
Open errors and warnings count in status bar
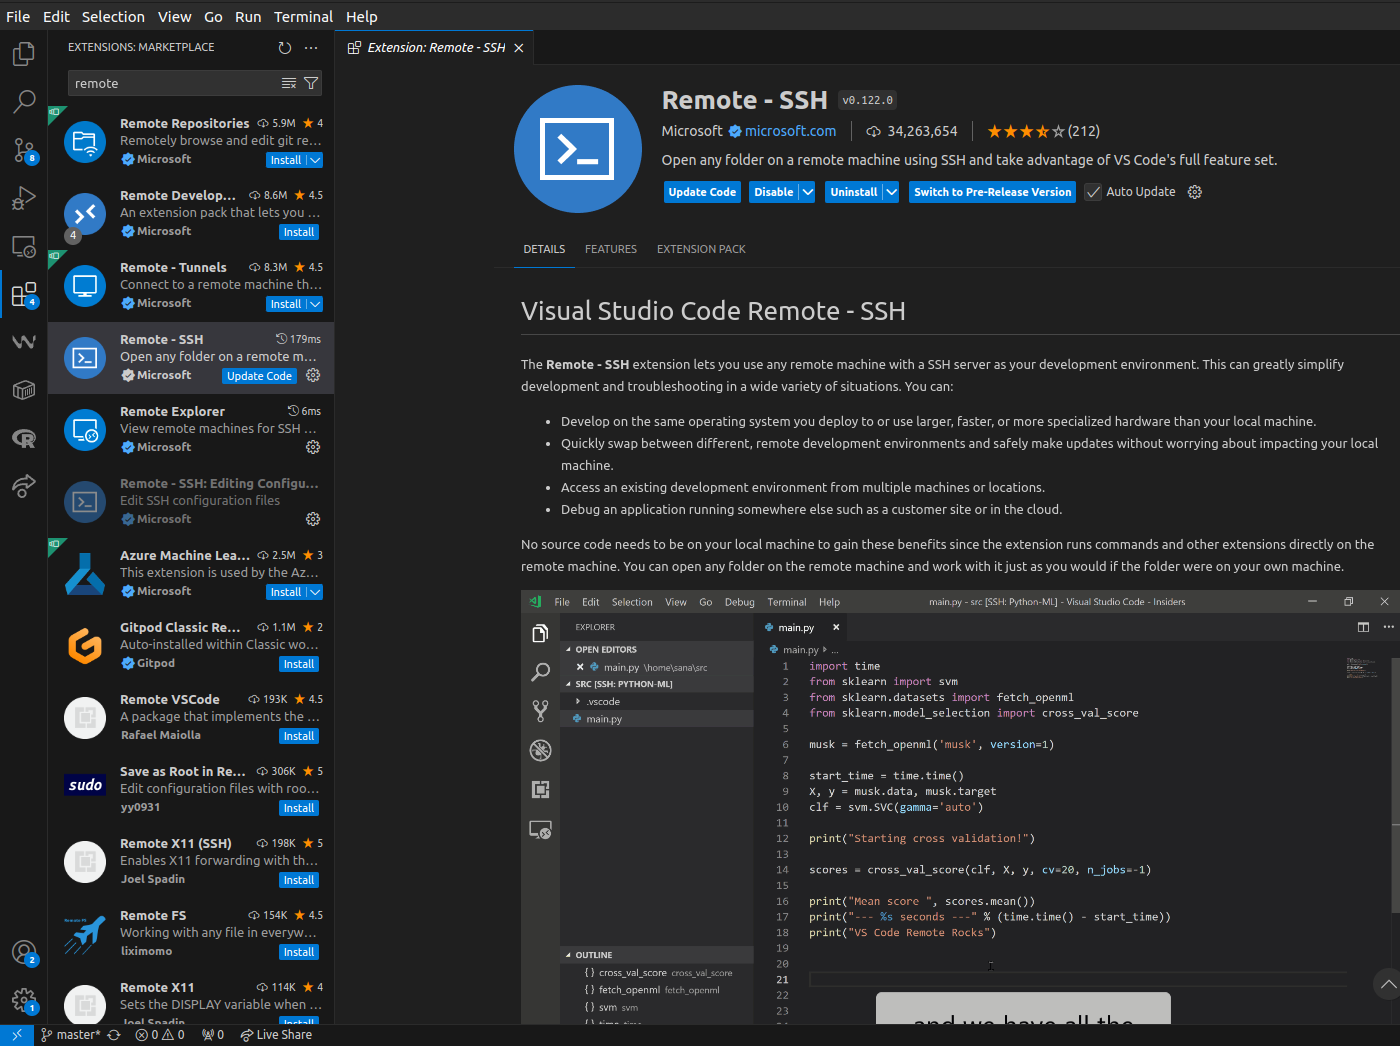pos(160,1035)
